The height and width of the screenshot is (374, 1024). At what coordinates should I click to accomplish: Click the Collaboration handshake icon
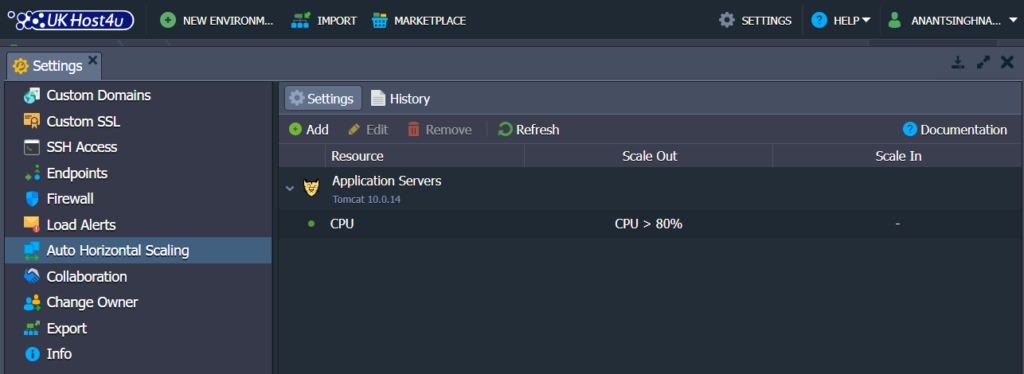pyautogui.click(x=31, y=277)
